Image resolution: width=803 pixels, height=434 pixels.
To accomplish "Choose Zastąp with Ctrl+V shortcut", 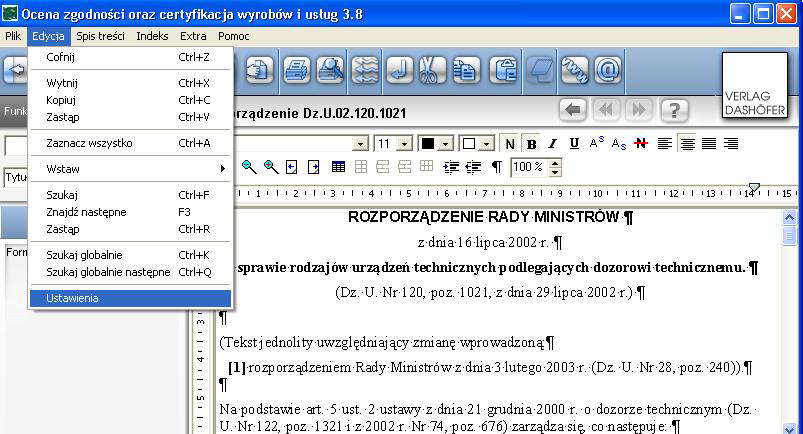I will pyautogui.click(x=130, y=117).
